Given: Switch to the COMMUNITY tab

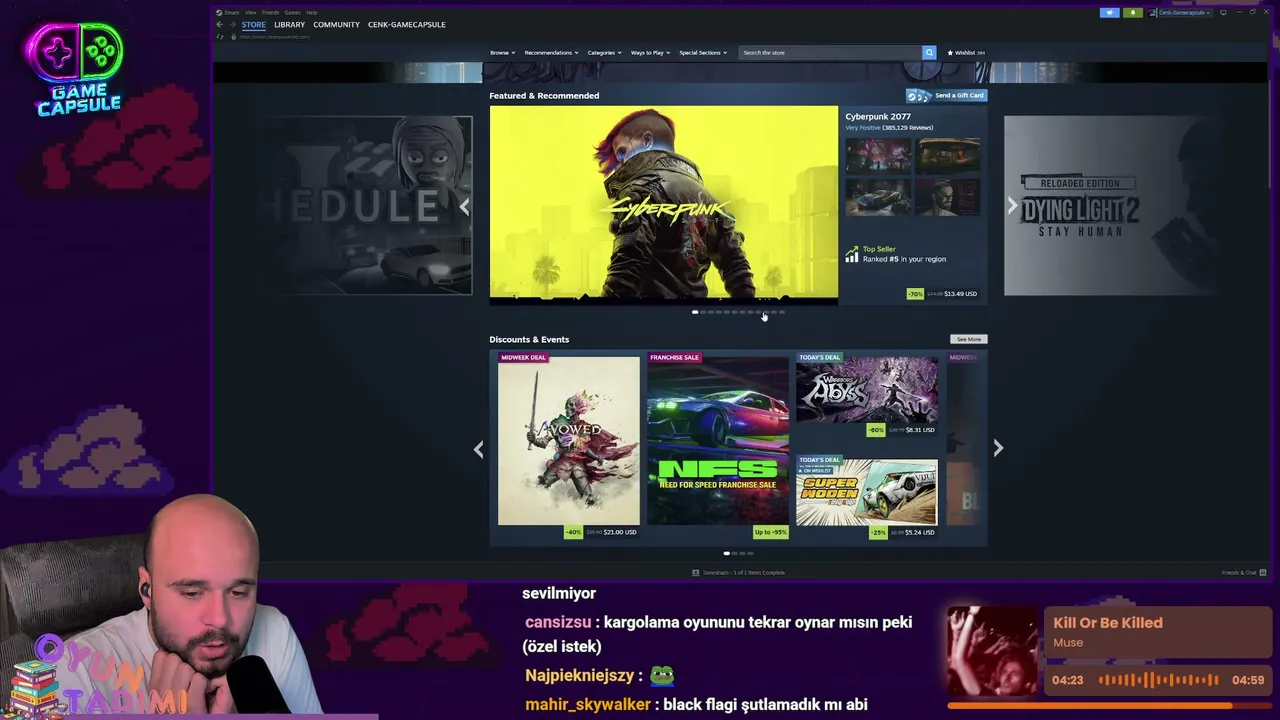Looking at the screenshot, I should (x=336, y=24).
